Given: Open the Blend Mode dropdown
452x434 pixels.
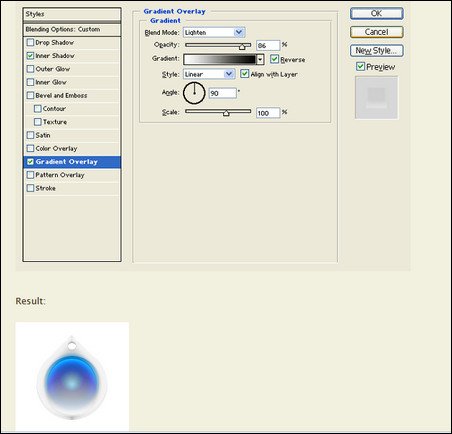Looking at the screenshot, I should 214,32.
